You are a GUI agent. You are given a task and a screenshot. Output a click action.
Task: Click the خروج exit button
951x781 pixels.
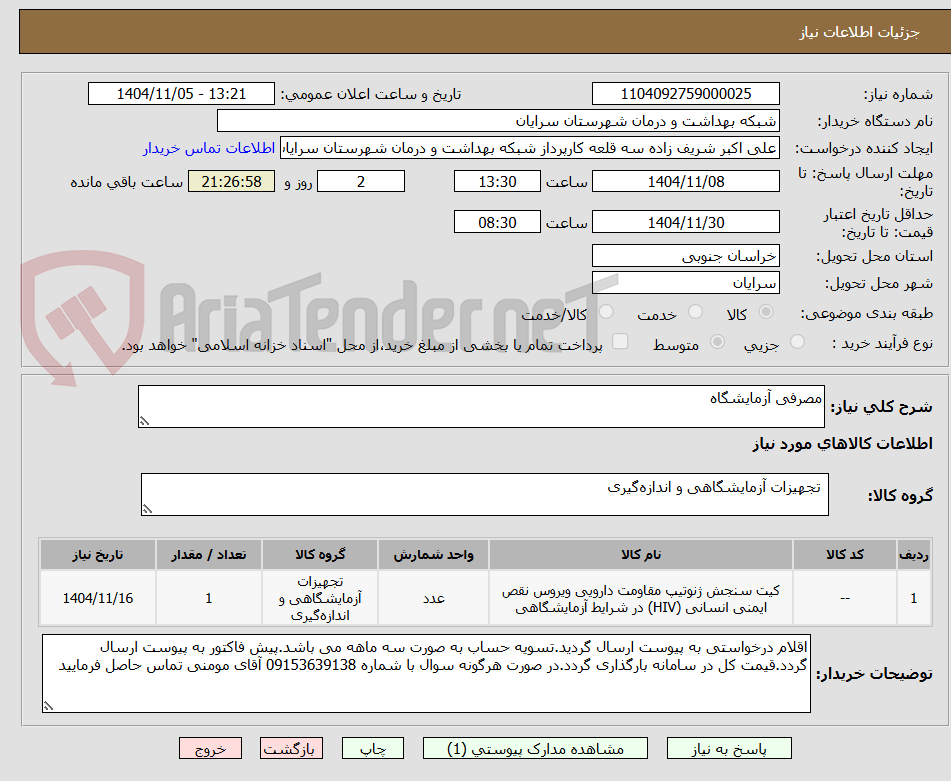tap(209, 747)
